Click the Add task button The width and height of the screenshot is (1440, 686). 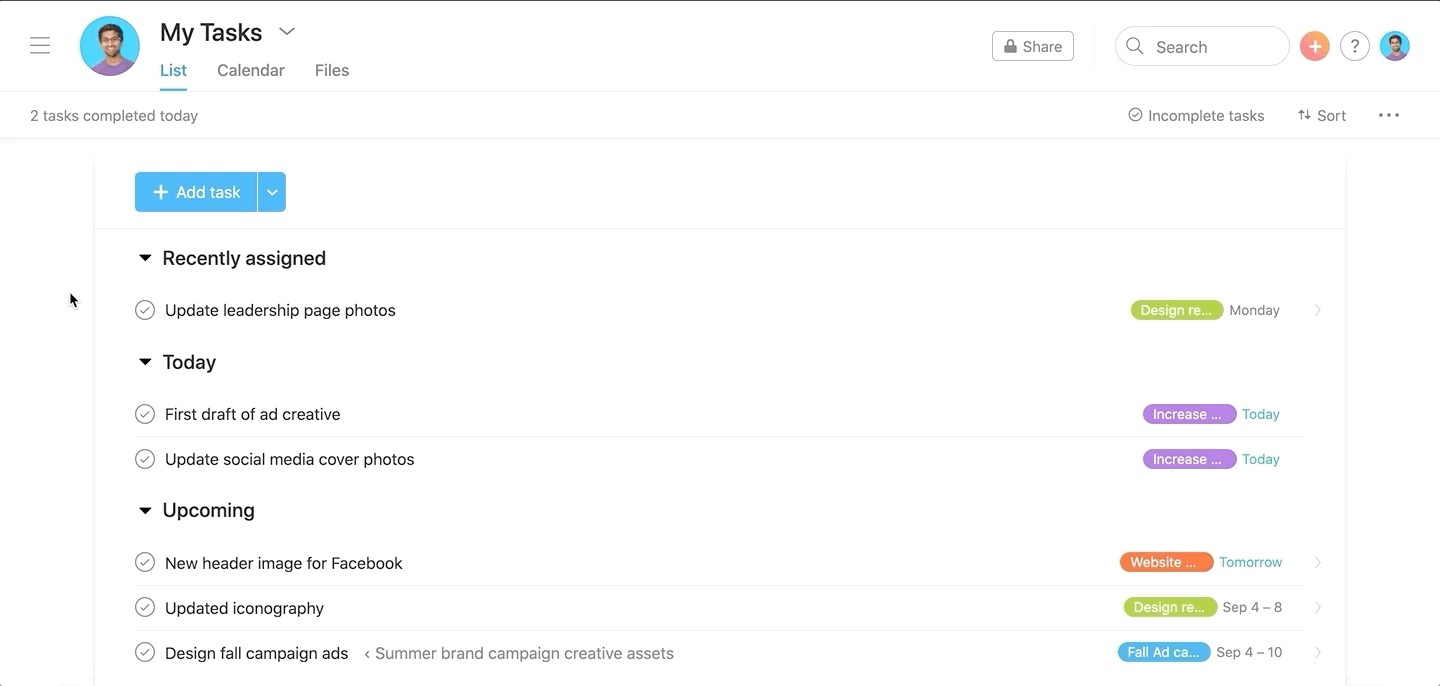[196, 192]
